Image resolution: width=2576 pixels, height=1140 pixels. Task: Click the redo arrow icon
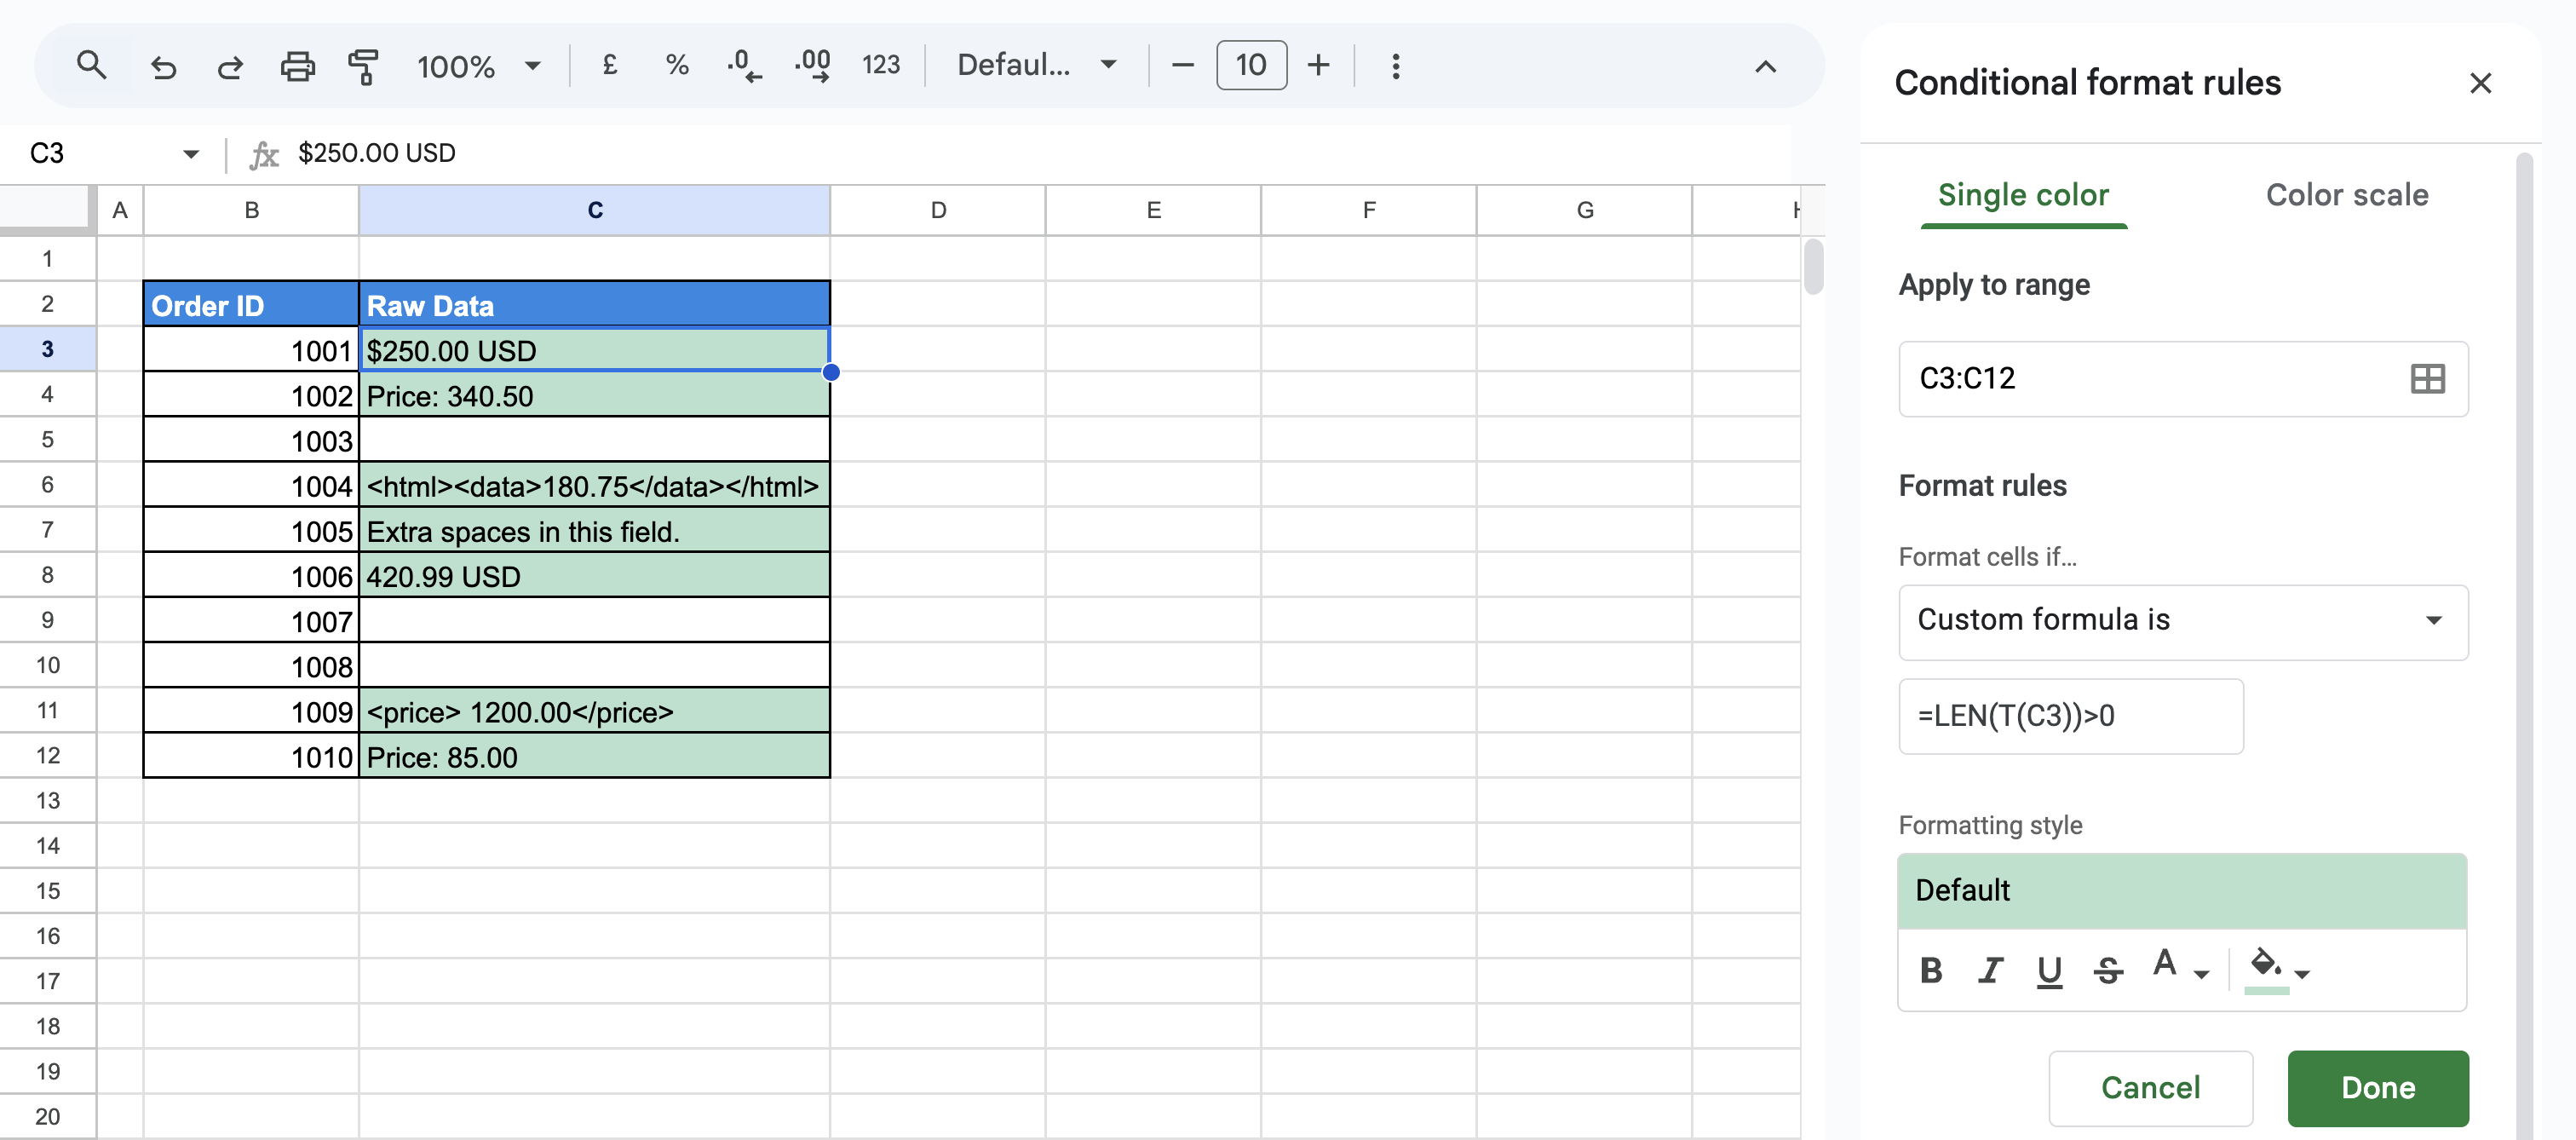(x=230, y=66)
